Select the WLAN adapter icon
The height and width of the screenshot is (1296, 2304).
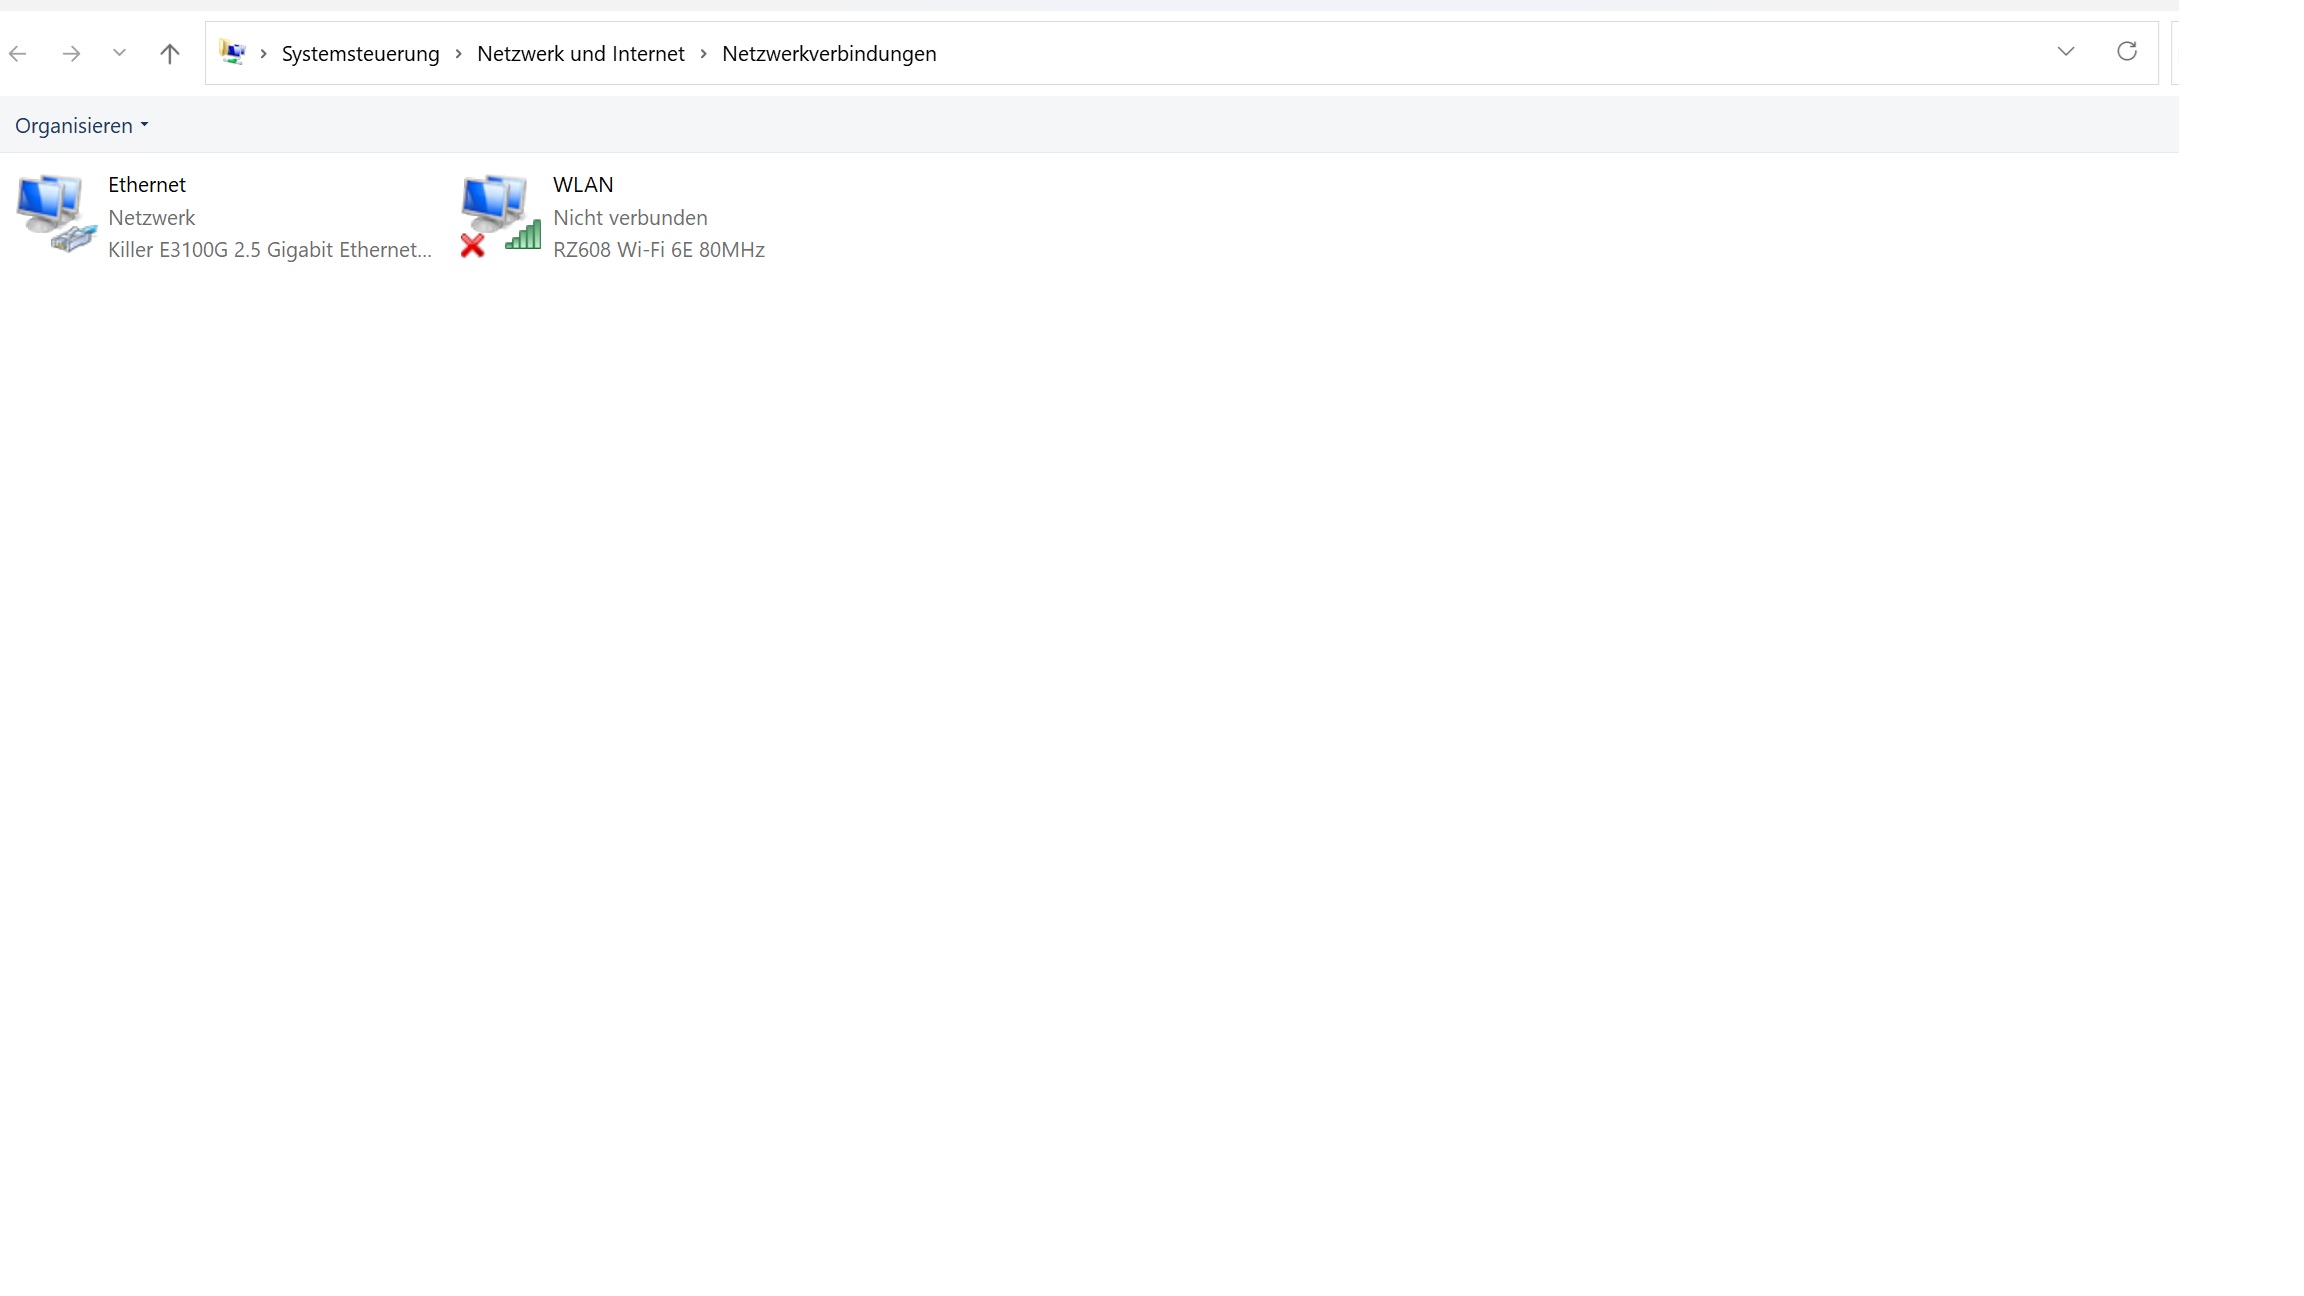[x=499, y=214]
